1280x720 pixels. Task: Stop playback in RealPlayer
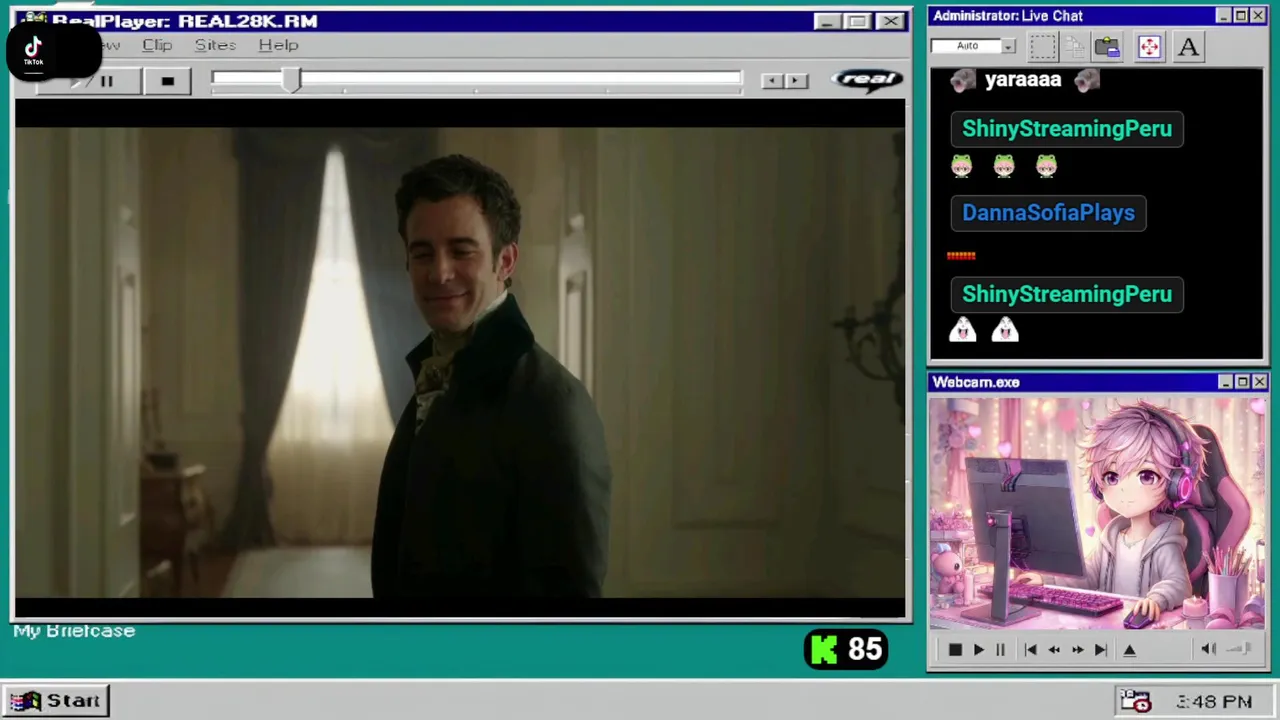[x=167, y=81]
